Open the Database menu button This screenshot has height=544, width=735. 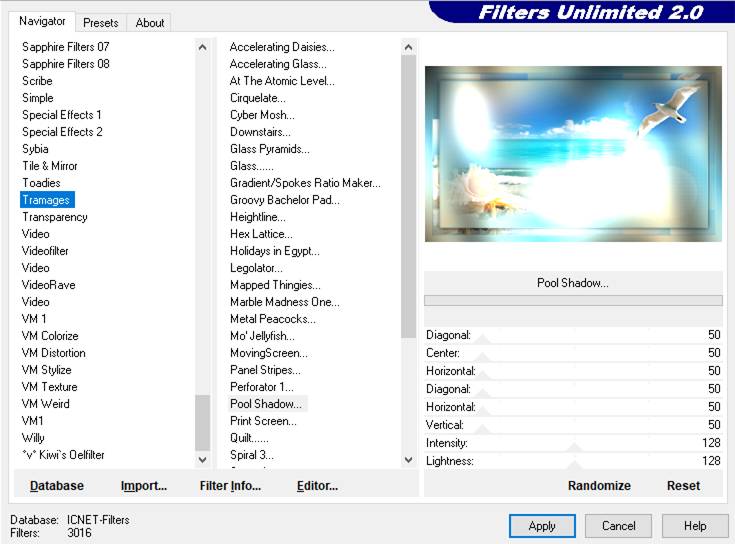click(57, 486)
